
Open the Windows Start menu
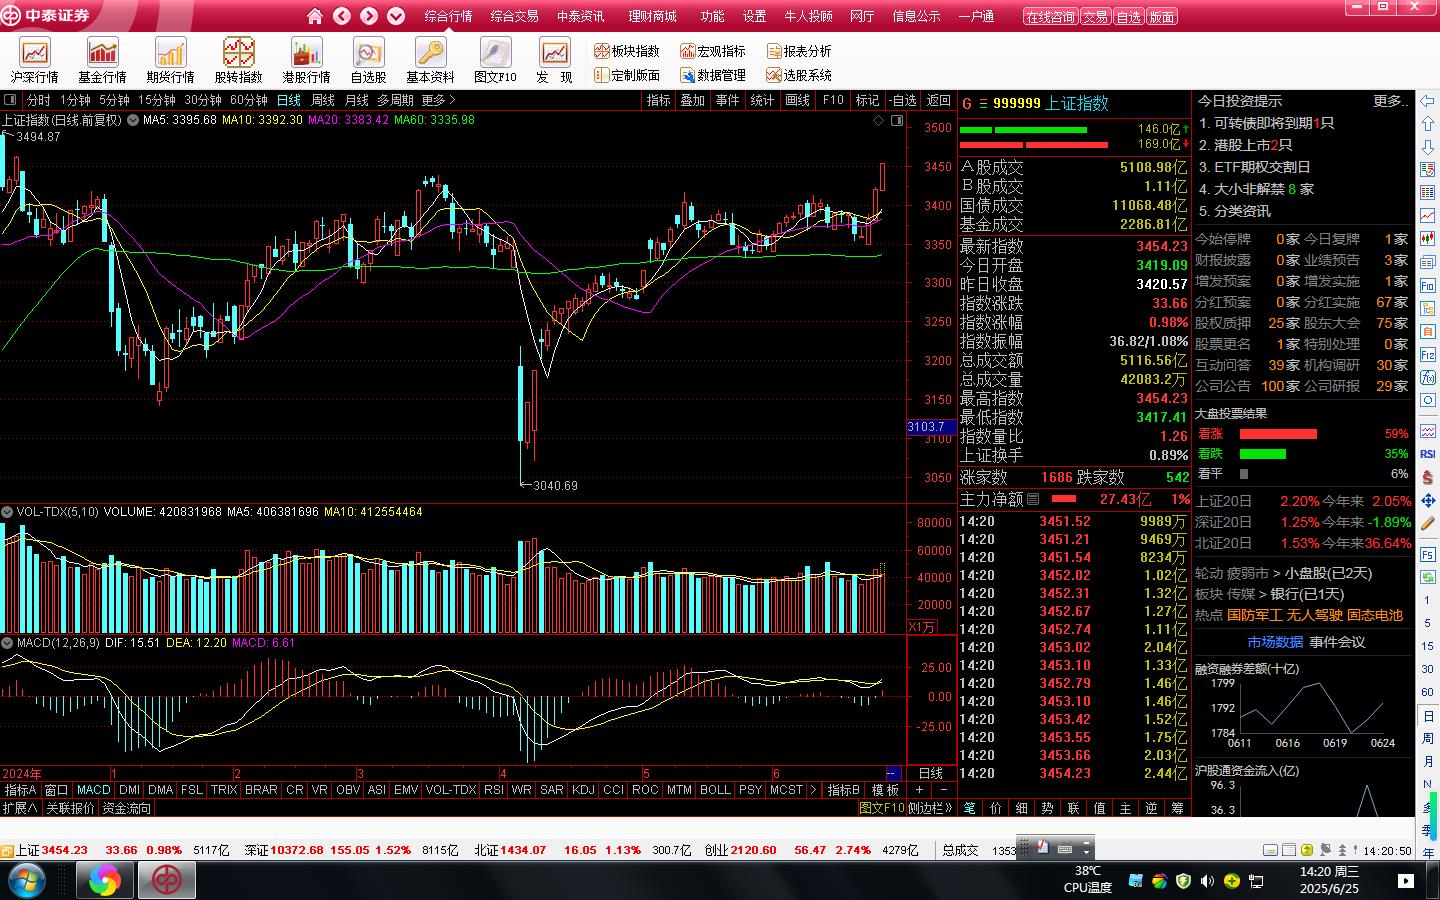[x=27, y=880]
